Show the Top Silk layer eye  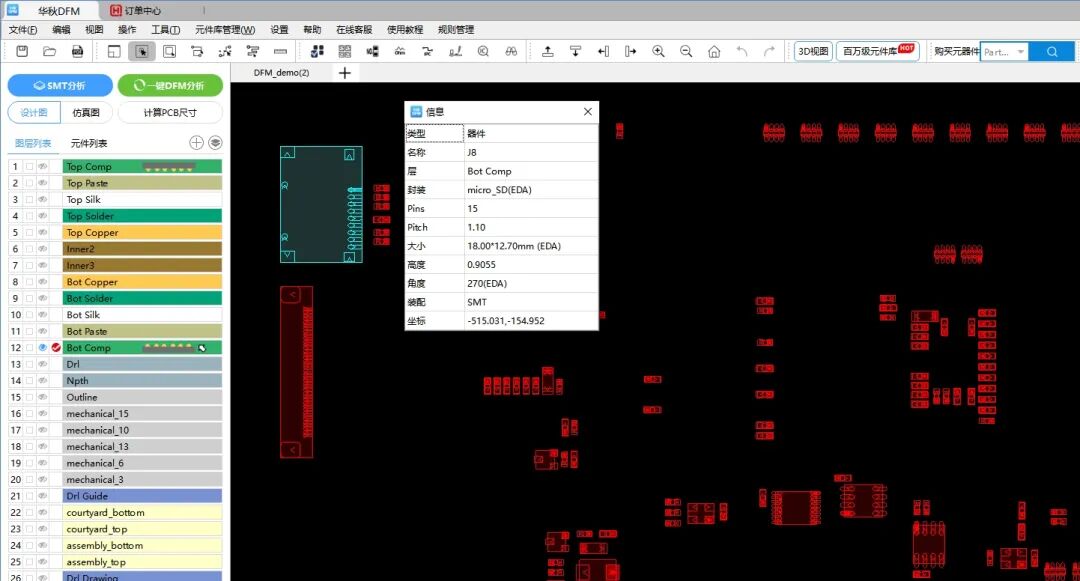coord(43,200)
